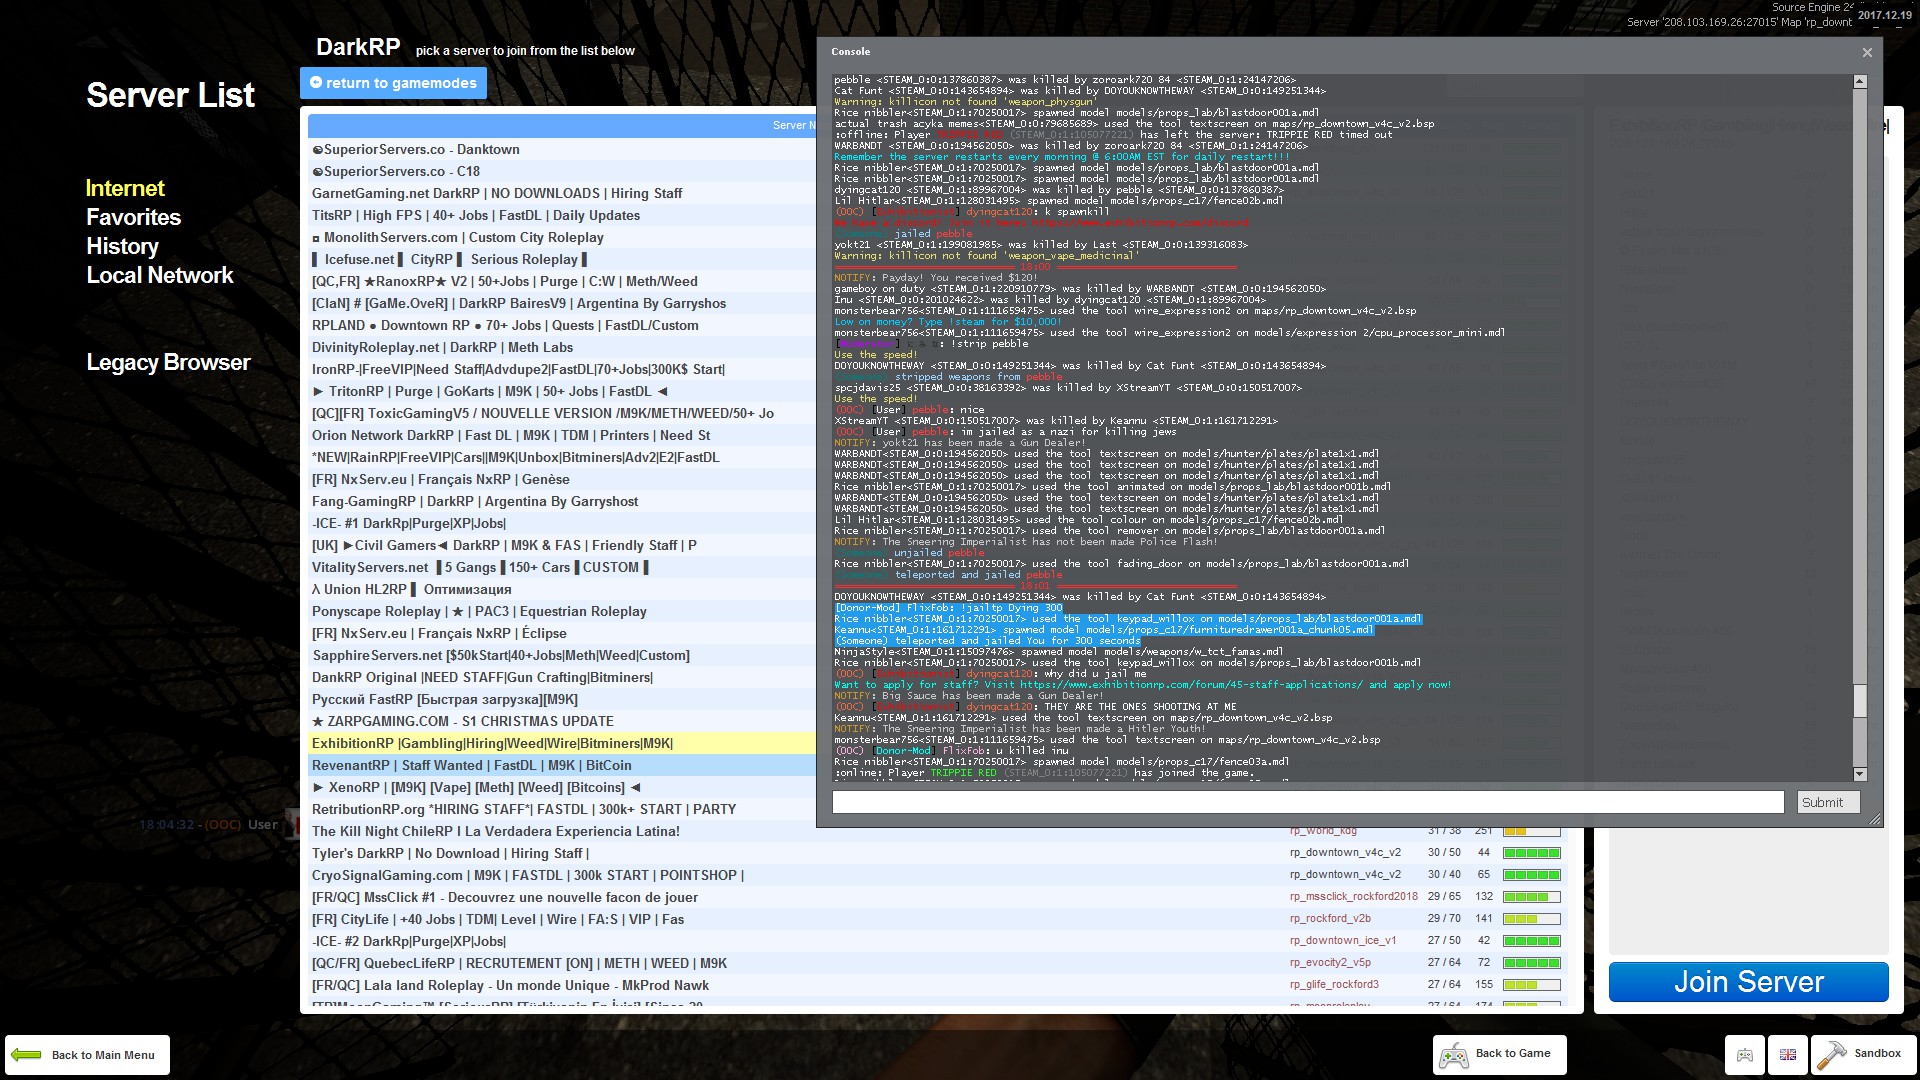Select RevenantRP Staff Wanted server
Image resolution: width=1920 pixels, height=1080 pixels.
(x=562, y=765)
